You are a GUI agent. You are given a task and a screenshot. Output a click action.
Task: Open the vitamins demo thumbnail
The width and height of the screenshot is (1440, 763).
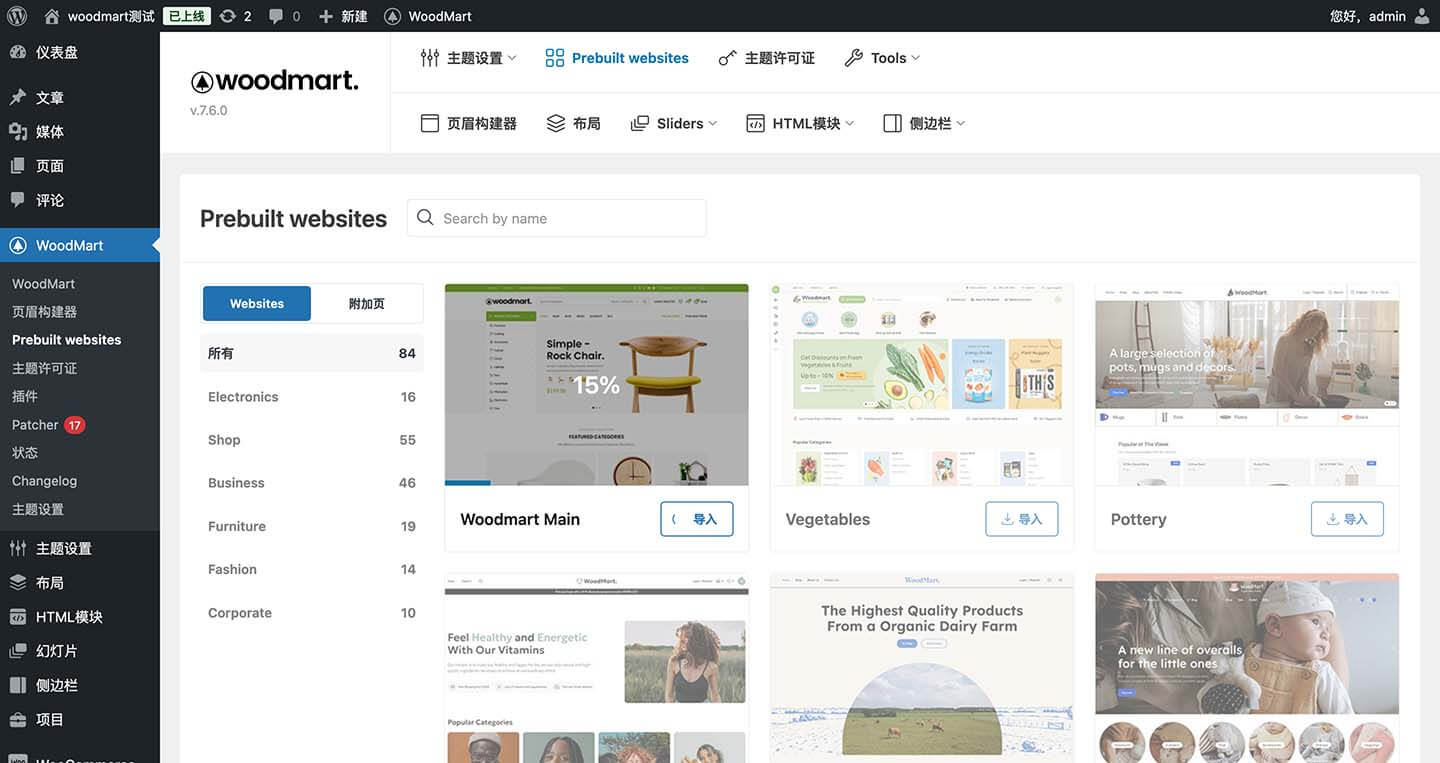click(x=597, y=668)
